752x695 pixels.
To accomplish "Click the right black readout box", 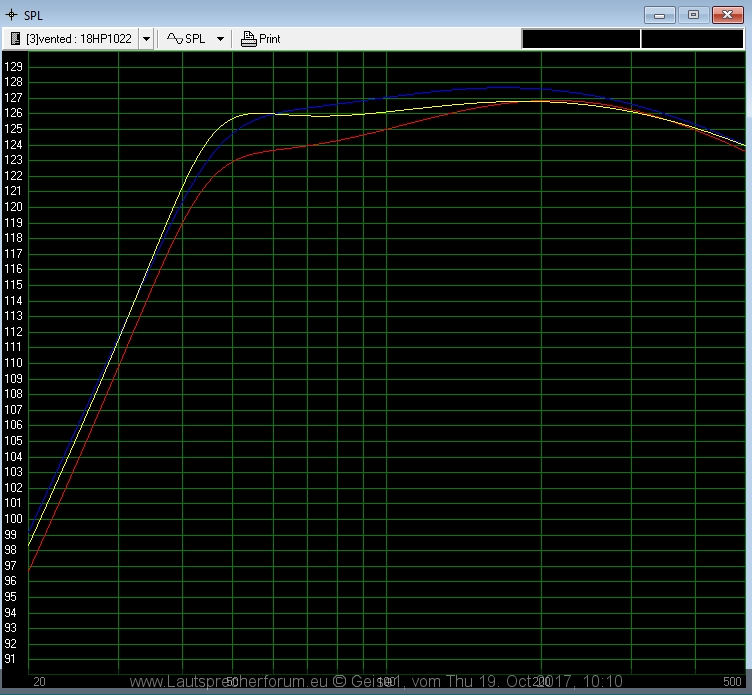I will point(692,39).
